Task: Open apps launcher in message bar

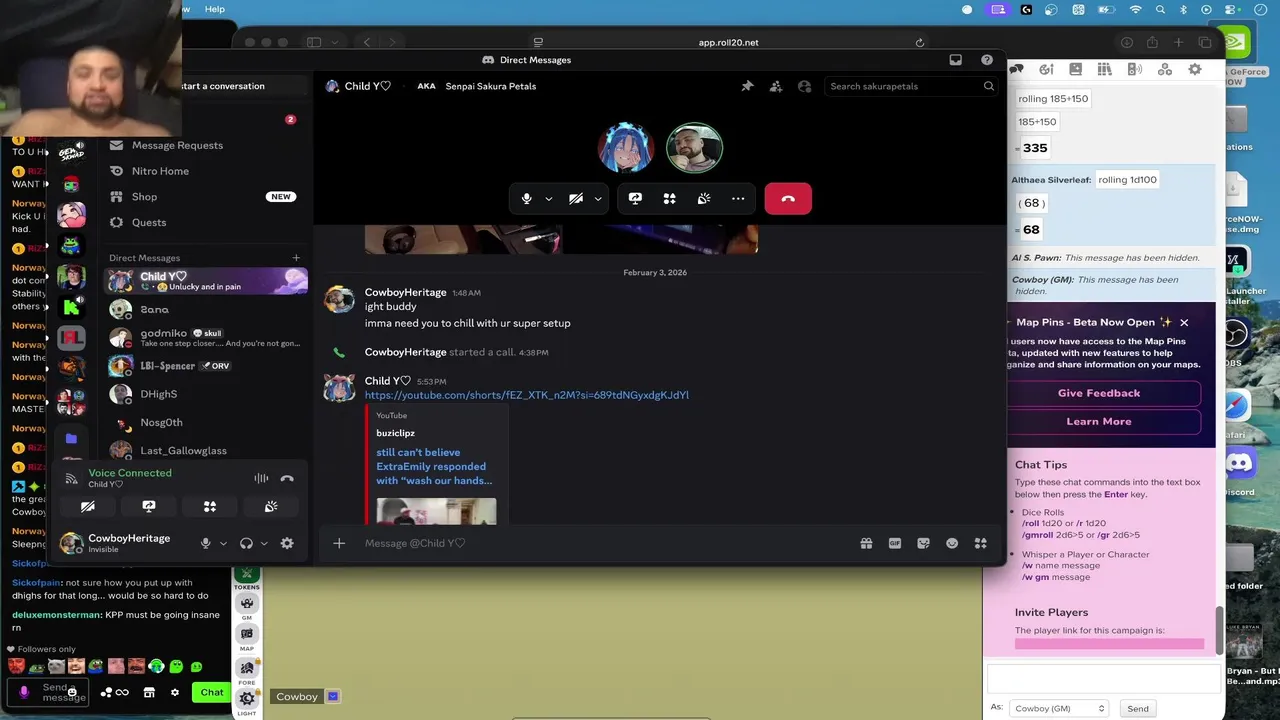Action: 981,543
